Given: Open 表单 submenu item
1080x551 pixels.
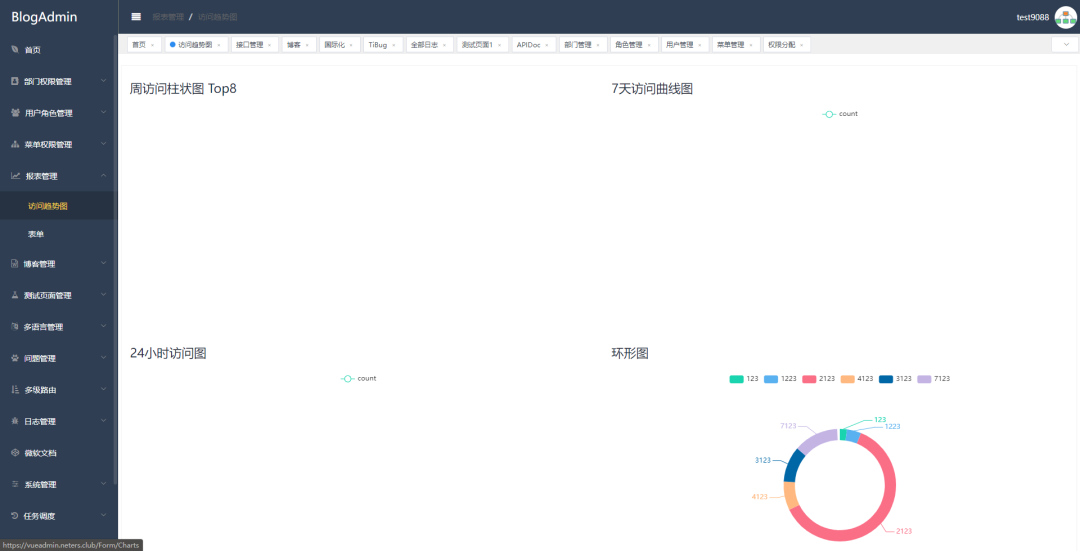Looking at the screenshot, I should [36, 234].
